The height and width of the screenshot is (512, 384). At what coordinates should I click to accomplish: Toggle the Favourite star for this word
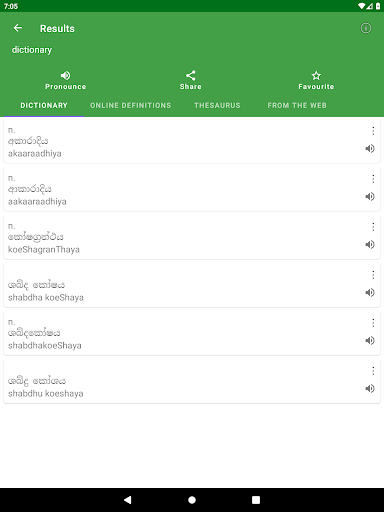[x=316, y=80]
